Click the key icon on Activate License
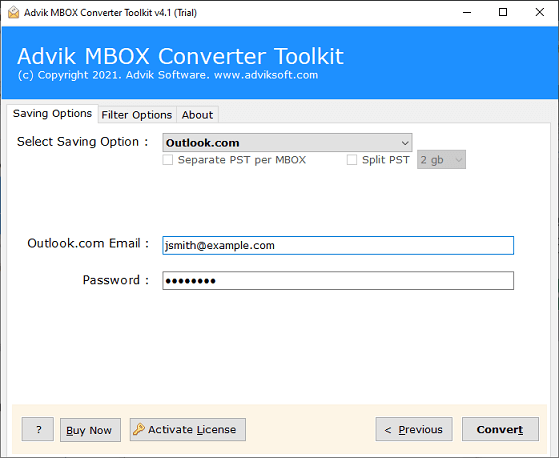The height and width of the screenshot is (458, 559). [139, 429]
